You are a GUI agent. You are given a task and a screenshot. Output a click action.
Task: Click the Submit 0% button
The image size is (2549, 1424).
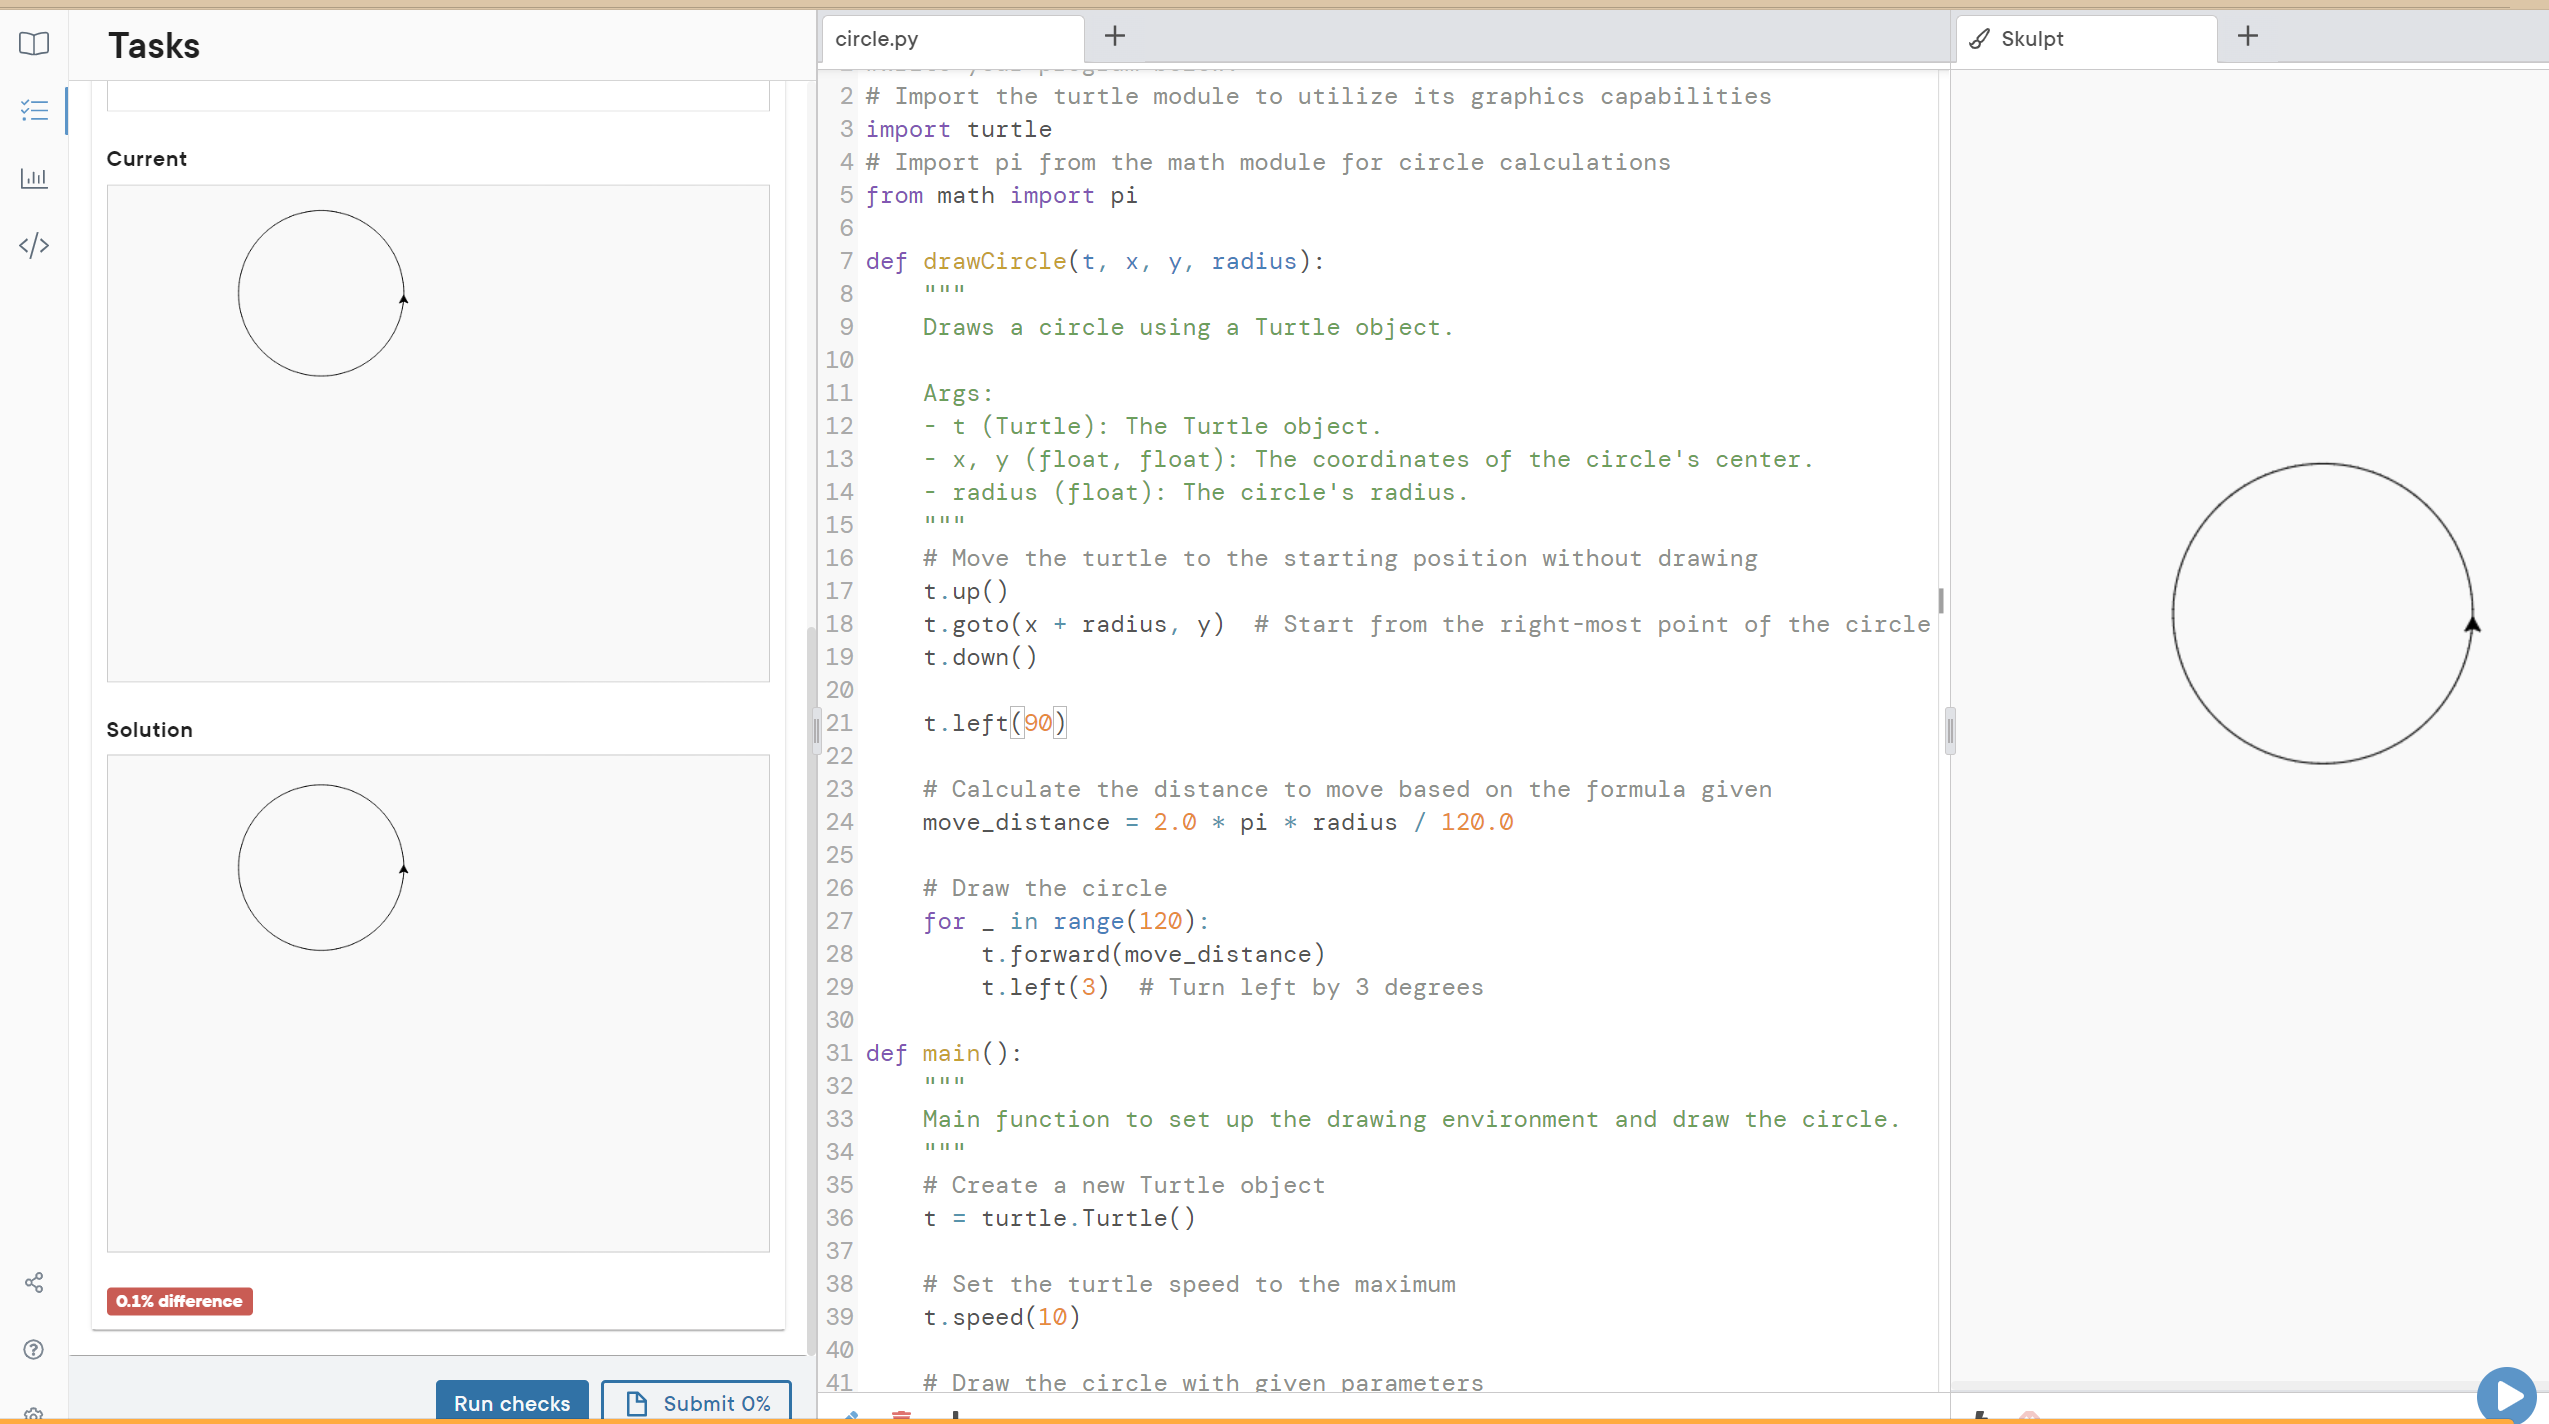pyautogui.click(x=697, y=1402)
